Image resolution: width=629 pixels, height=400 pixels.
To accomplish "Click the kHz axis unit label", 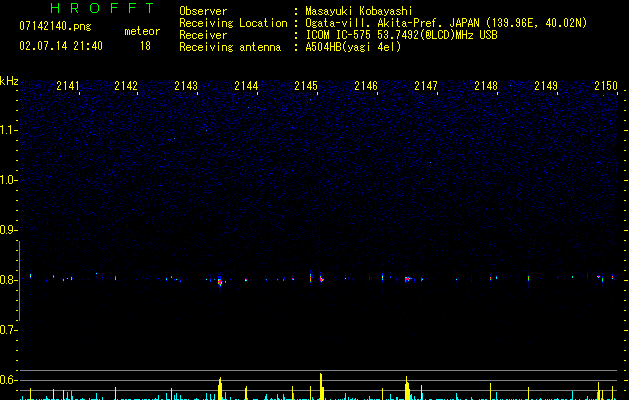I will 9,81.
